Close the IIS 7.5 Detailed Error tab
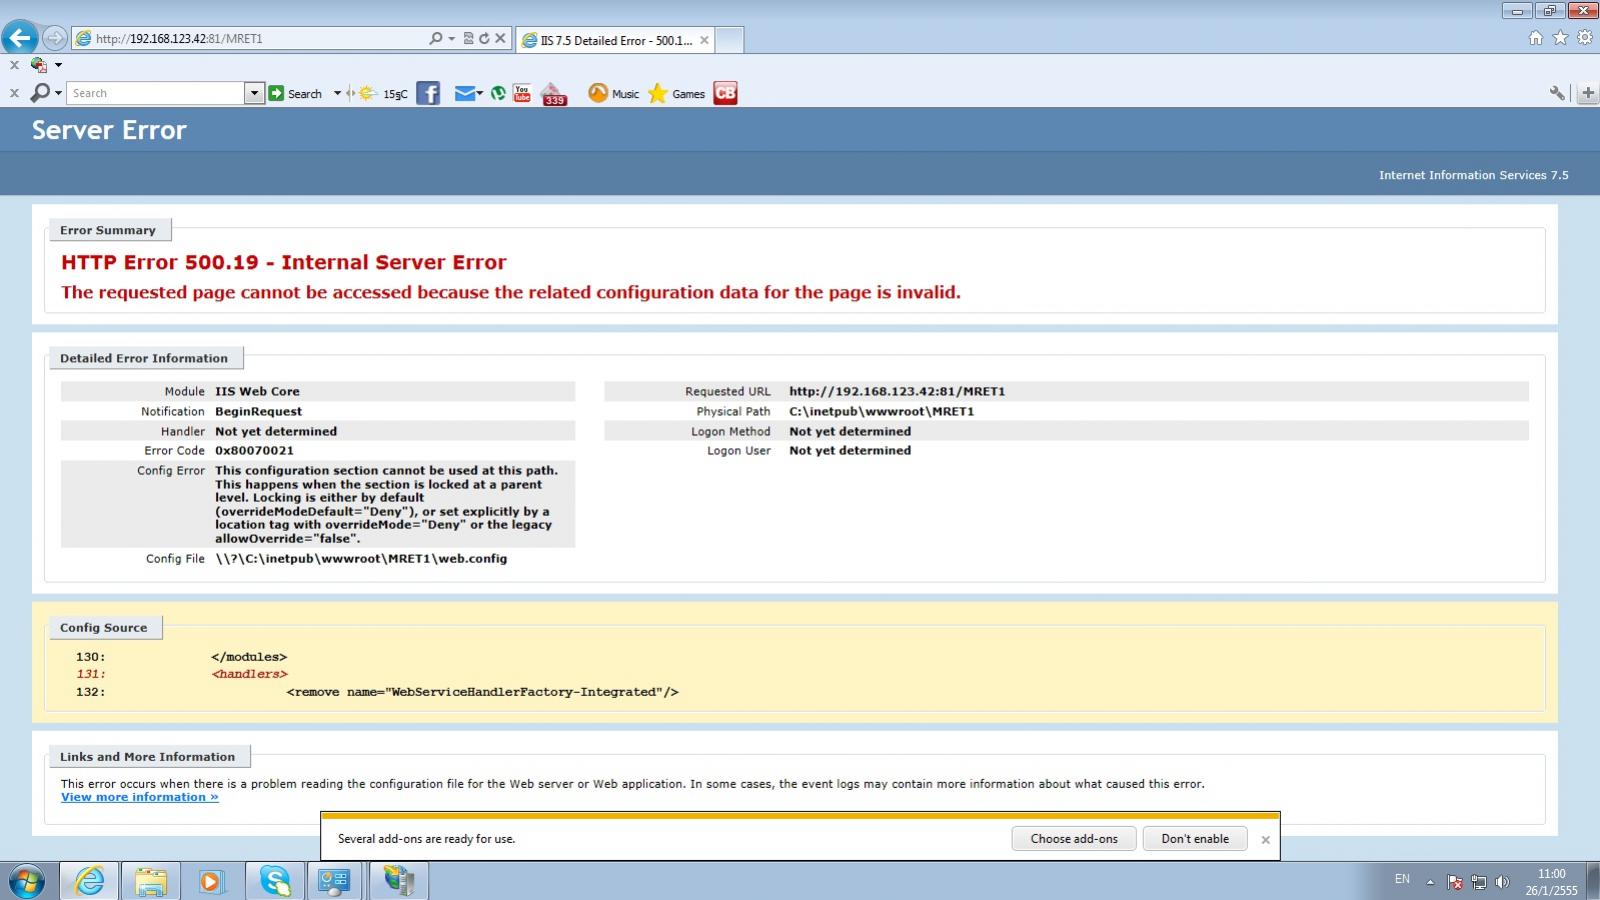Viewport: 1600px width, 900px height. pos(704,40)
